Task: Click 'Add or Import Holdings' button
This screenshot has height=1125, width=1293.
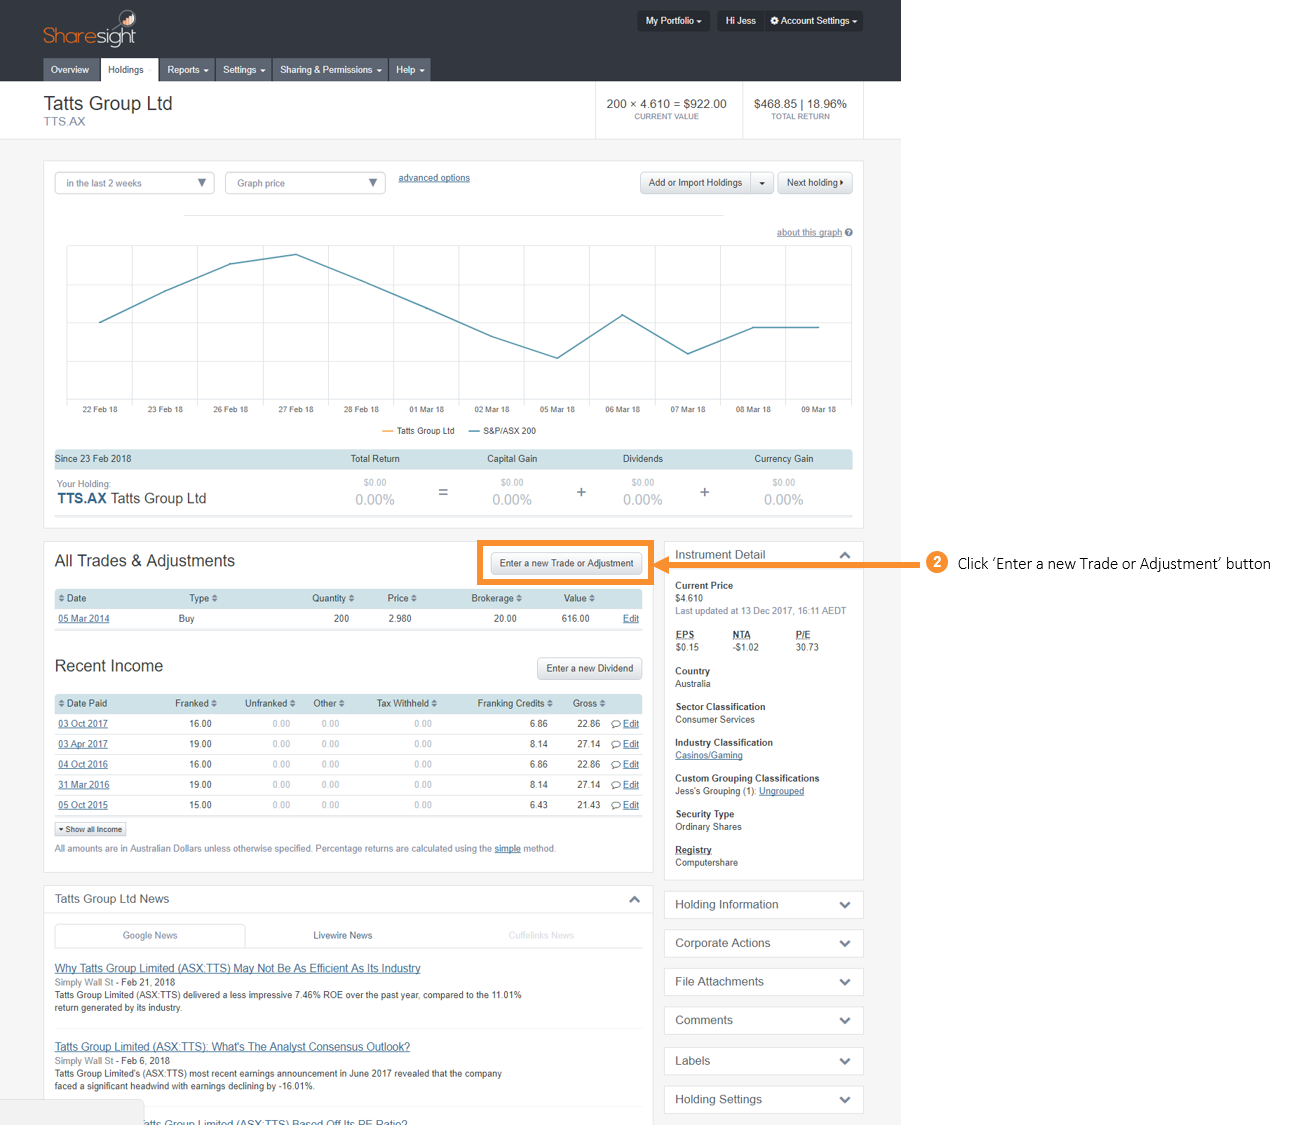Action: pos(695,183)
